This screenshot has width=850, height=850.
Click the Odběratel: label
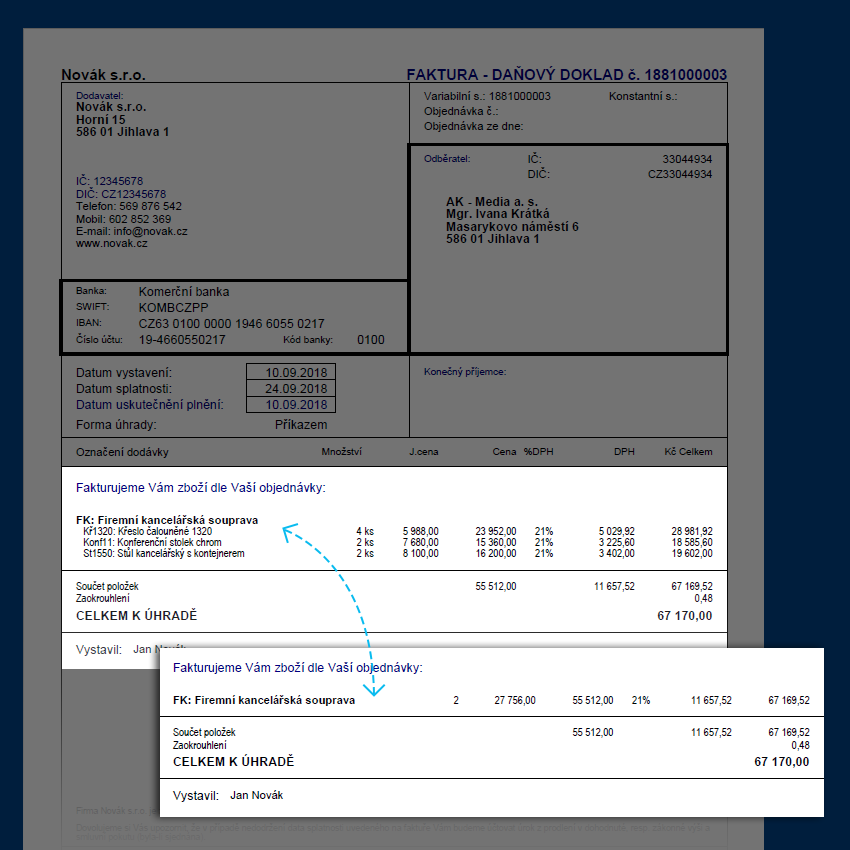(x=447, y=159)
